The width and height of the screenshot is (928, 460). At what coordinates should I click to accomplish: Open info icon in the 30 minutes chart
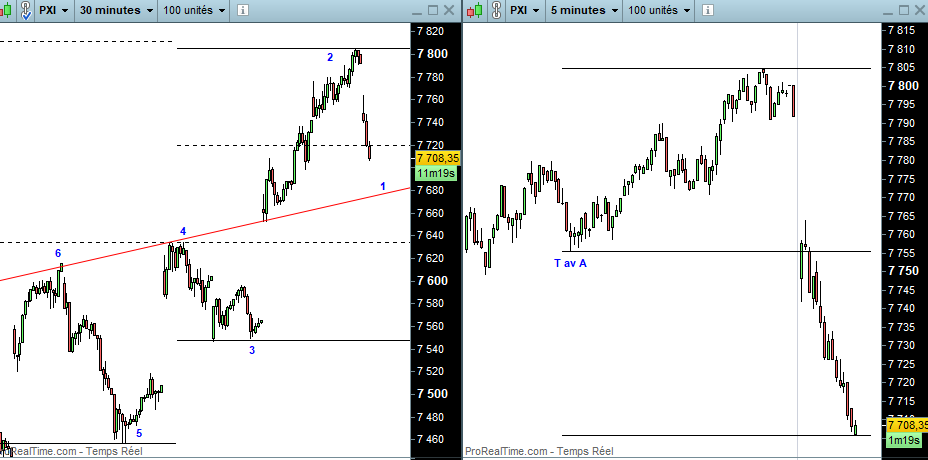[x=243, y=10]
